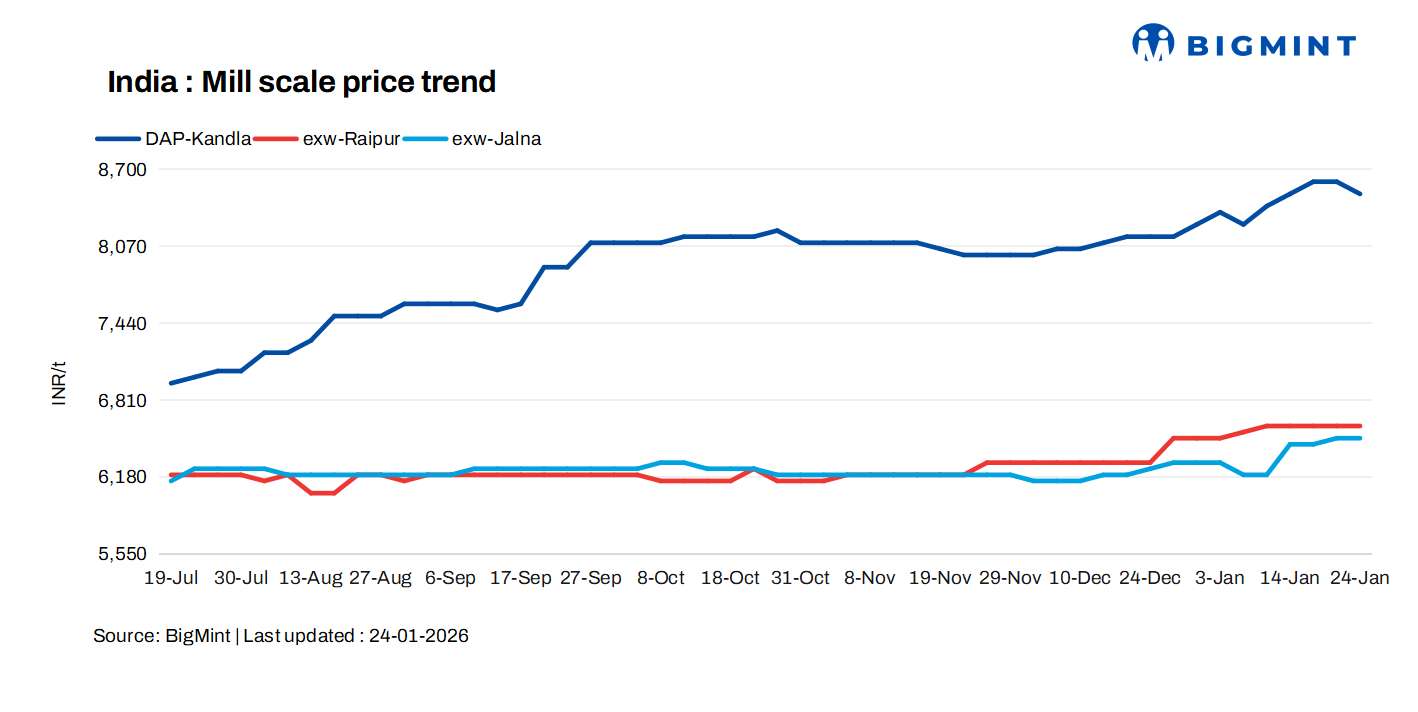
Task: Click the BIGMINT brand name text
Action: tap(1271, 46)
